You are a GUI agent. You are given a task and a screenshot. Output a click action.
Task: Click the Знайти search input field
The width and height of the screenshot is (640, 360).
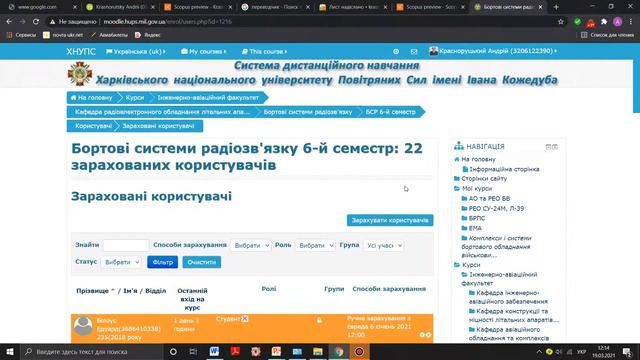(x=126, y=245)
